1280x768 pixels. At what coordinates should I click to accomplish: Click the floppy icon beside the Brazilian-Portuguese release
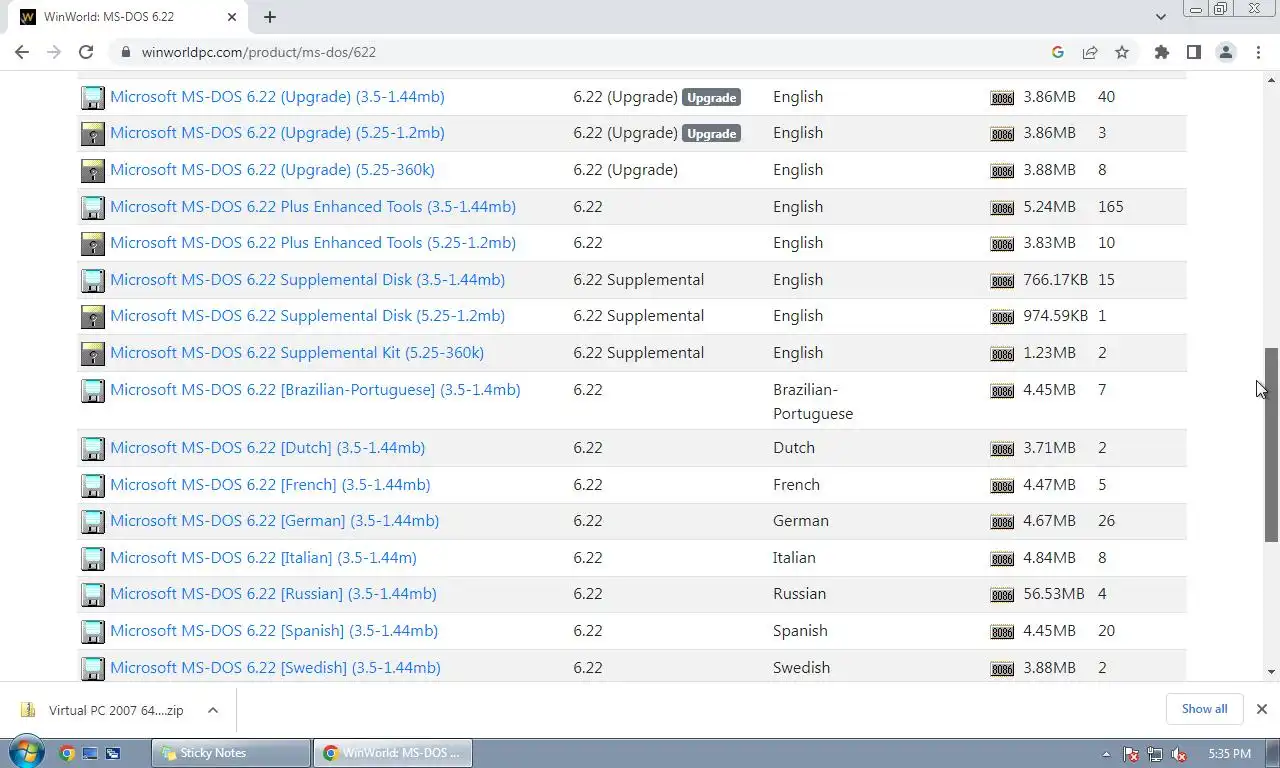point(92,391)
